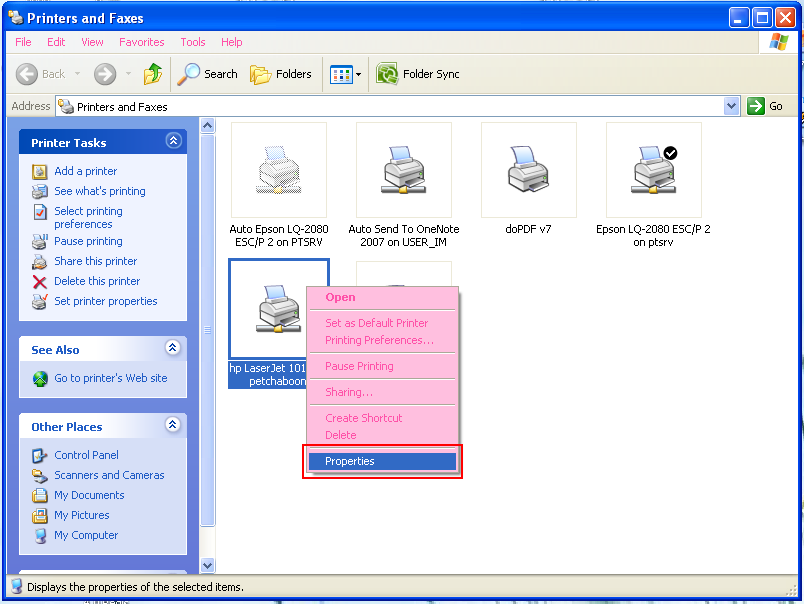Click the Folder Sync toolbar icon
The image size is (804, 604).
pos(420,74)
